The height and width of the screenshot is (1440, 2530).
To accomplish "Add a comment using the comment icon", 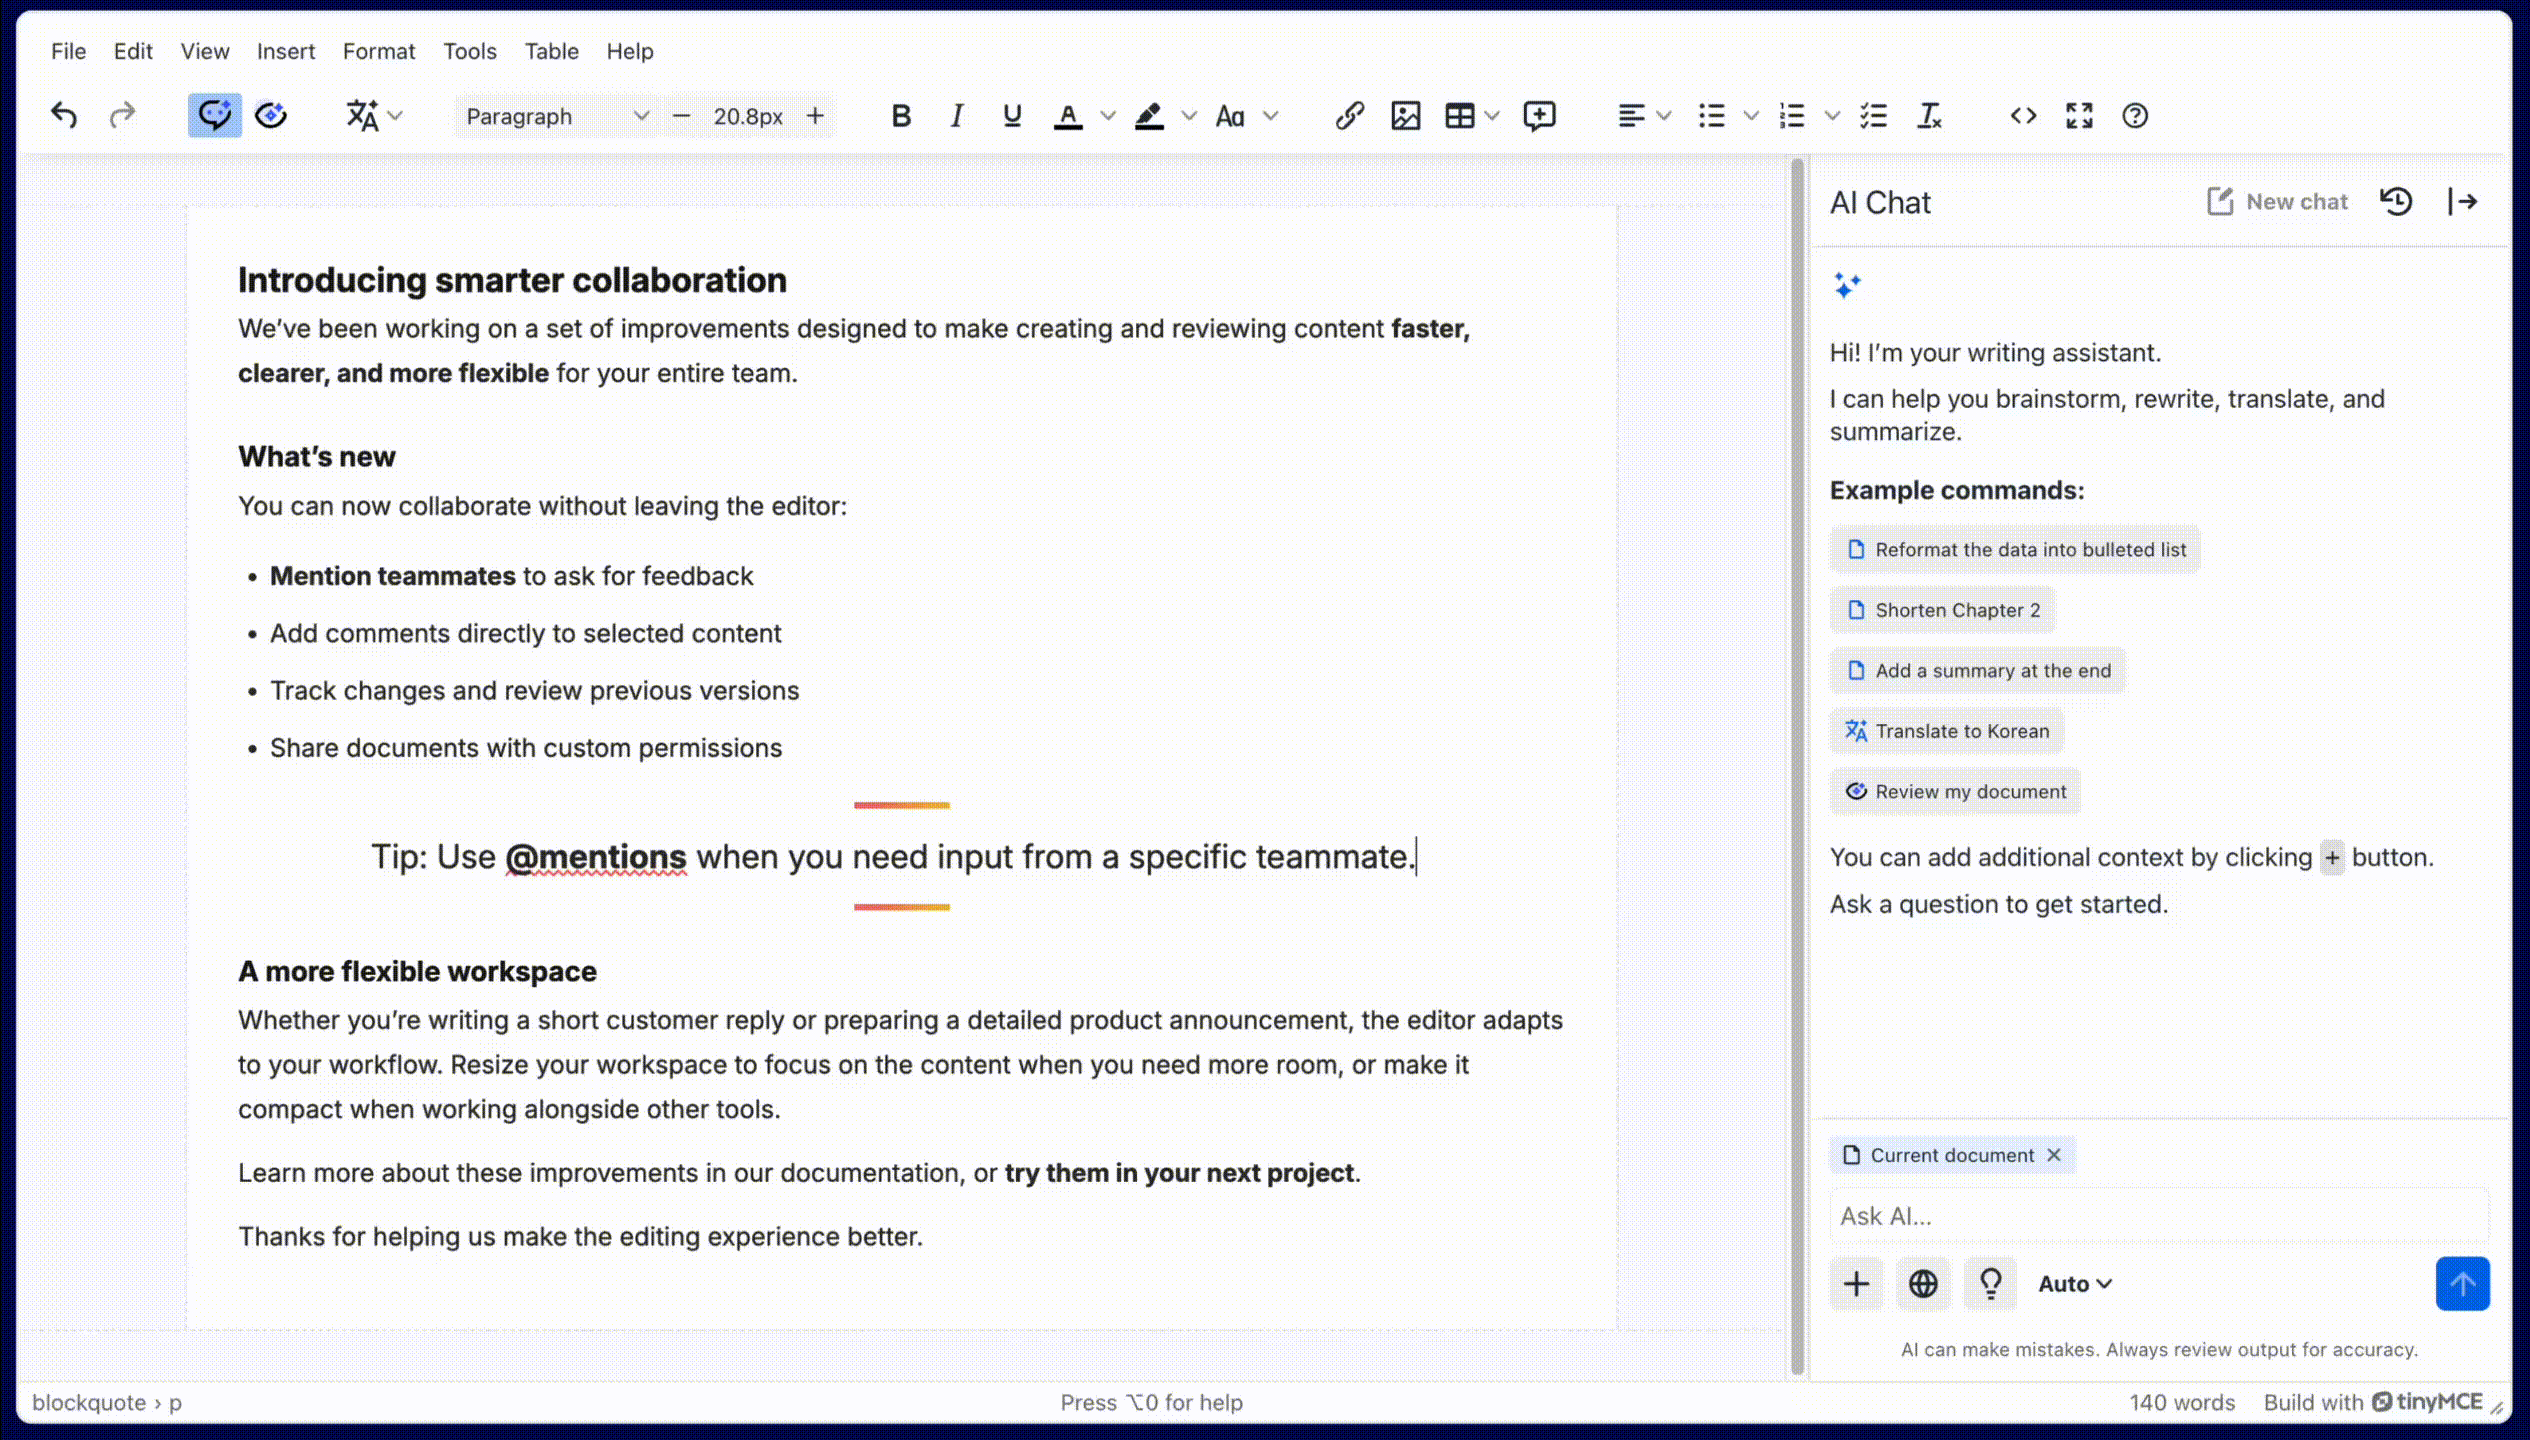I will click(1539, 116).
